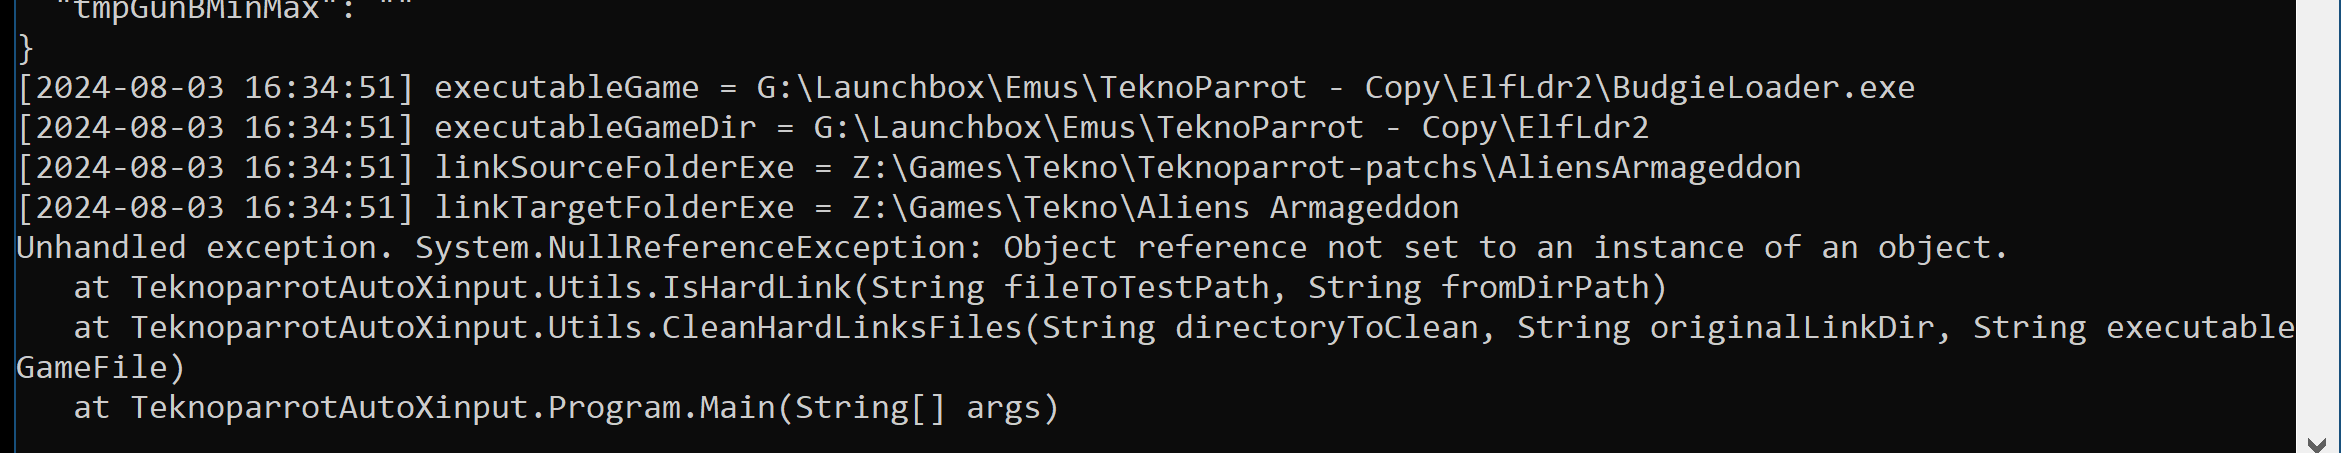Click the Utils.CleanHardLinksFiles stack trace entry

(x=576, y=328)
